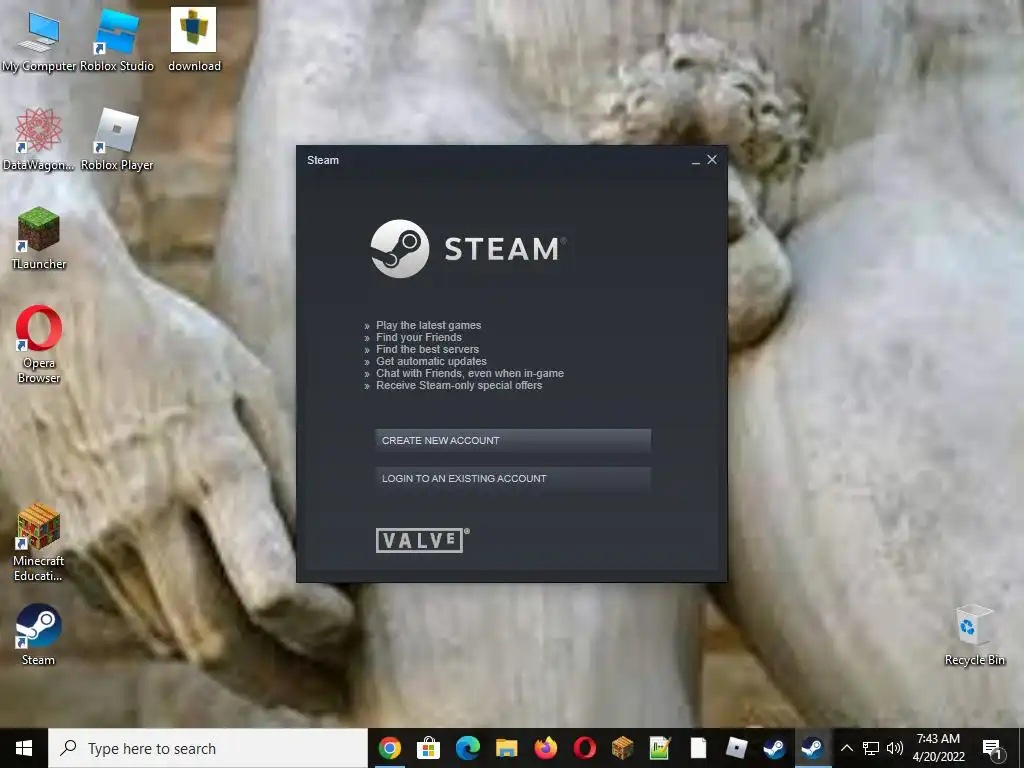Minimize the Steam login window
This screenshot has height=768, width=1024.
pyautogui.click(x=696, y=160)
